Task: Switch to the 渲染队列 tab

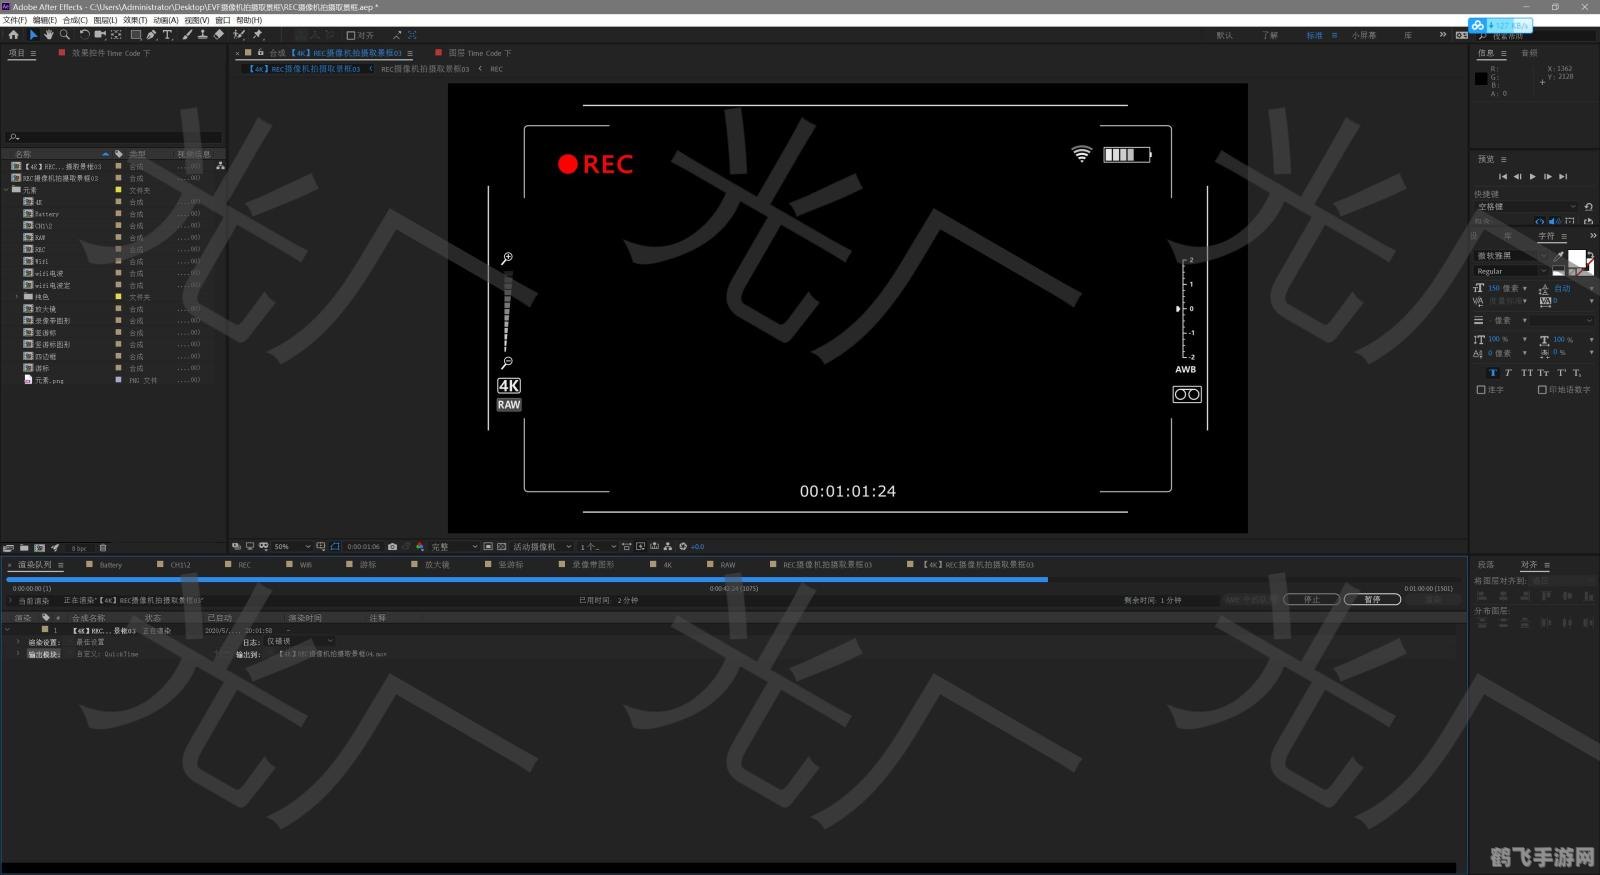Action: (x=34, y=565)
